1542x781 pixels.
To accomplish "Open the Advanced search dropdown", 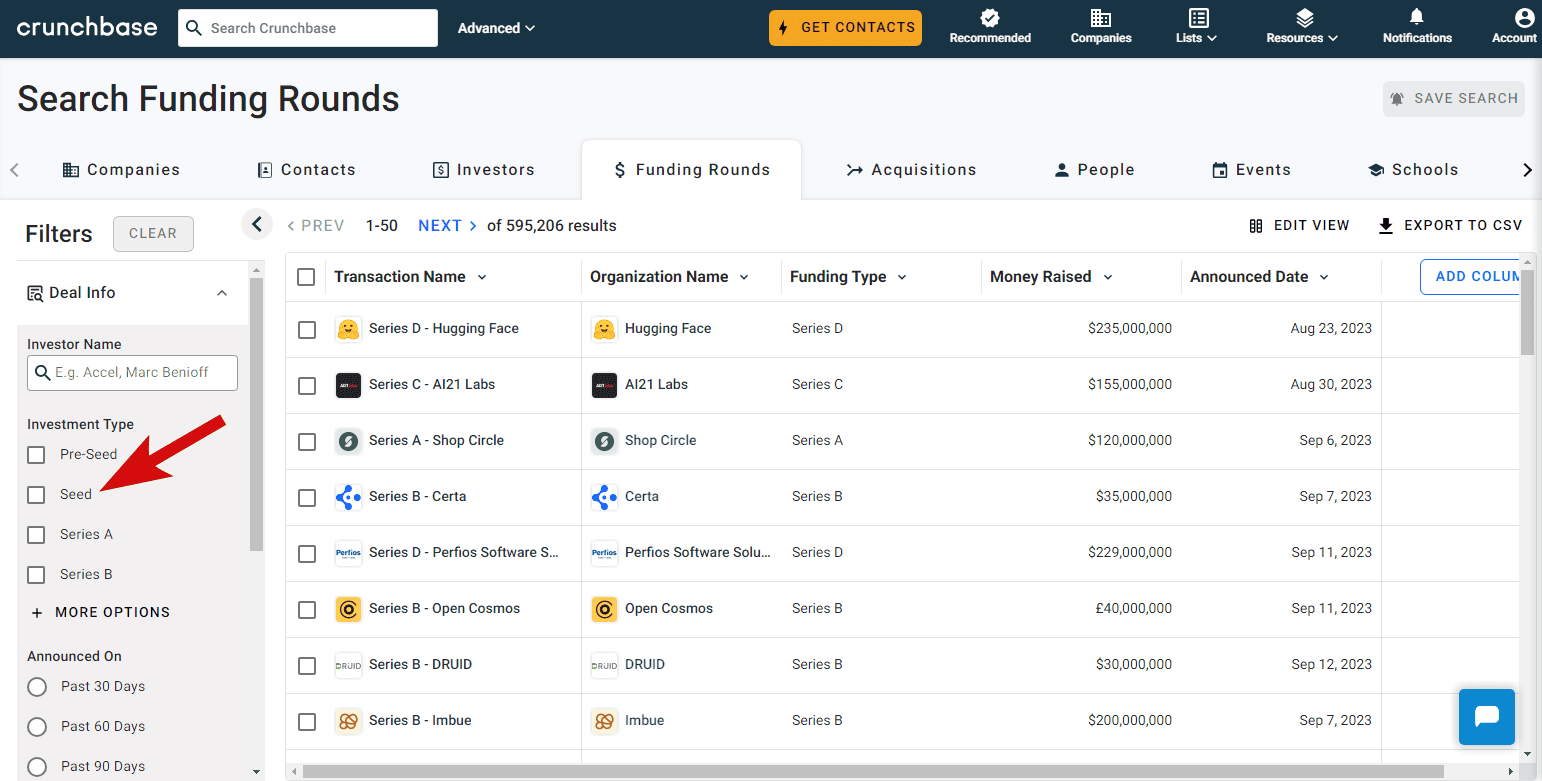I will click(x=497, y=28).
